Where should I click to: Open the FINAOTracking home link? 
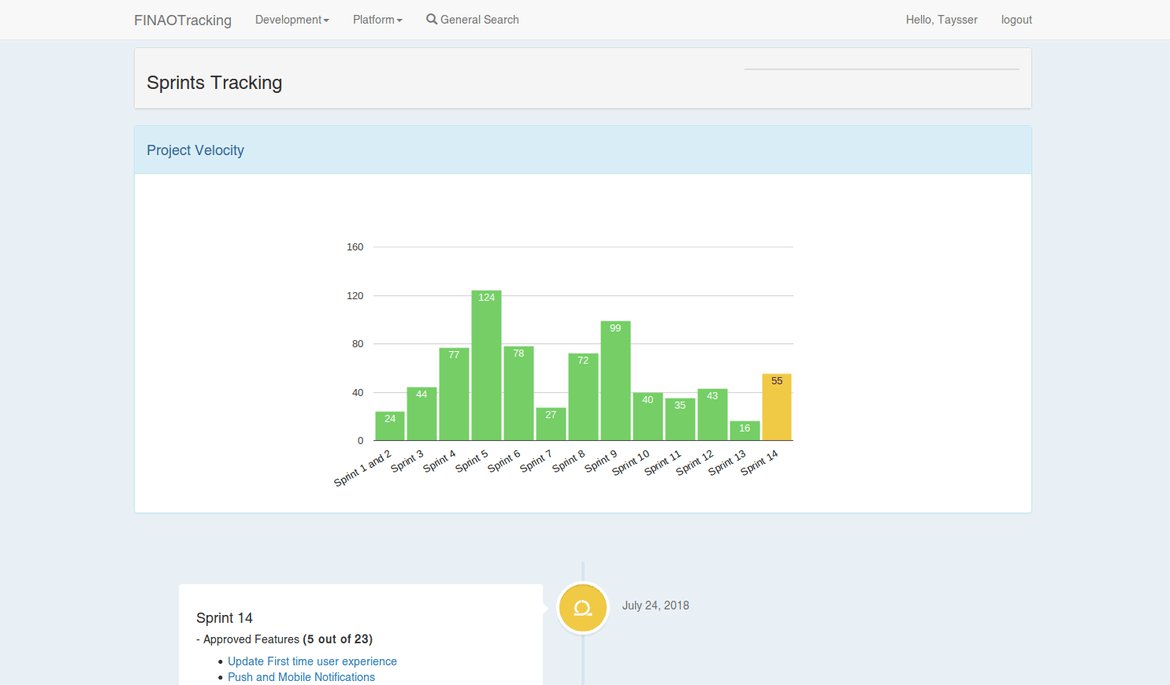(x=183, y=20)
